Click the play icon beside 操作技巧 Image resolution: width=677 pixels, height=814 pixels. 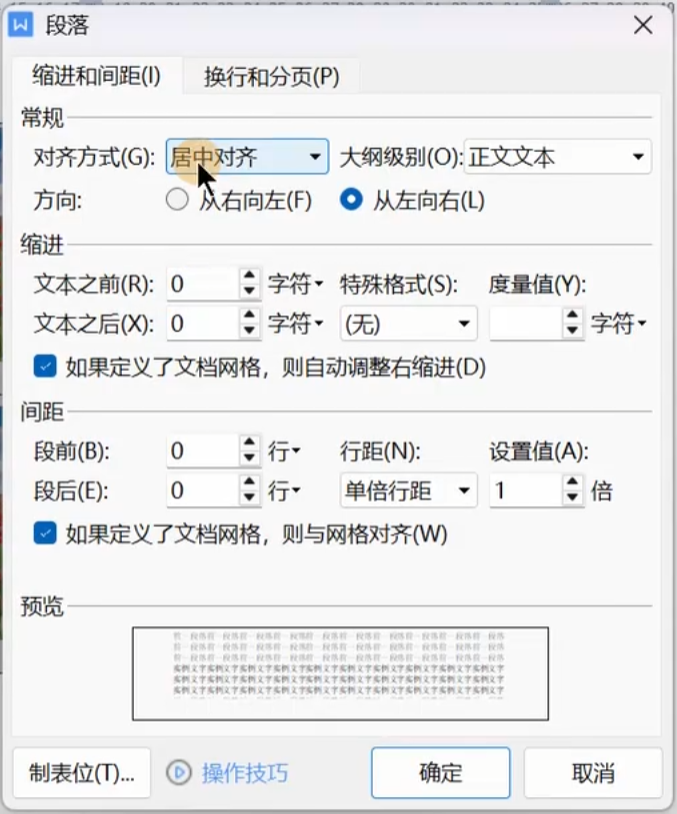(179, 772)
